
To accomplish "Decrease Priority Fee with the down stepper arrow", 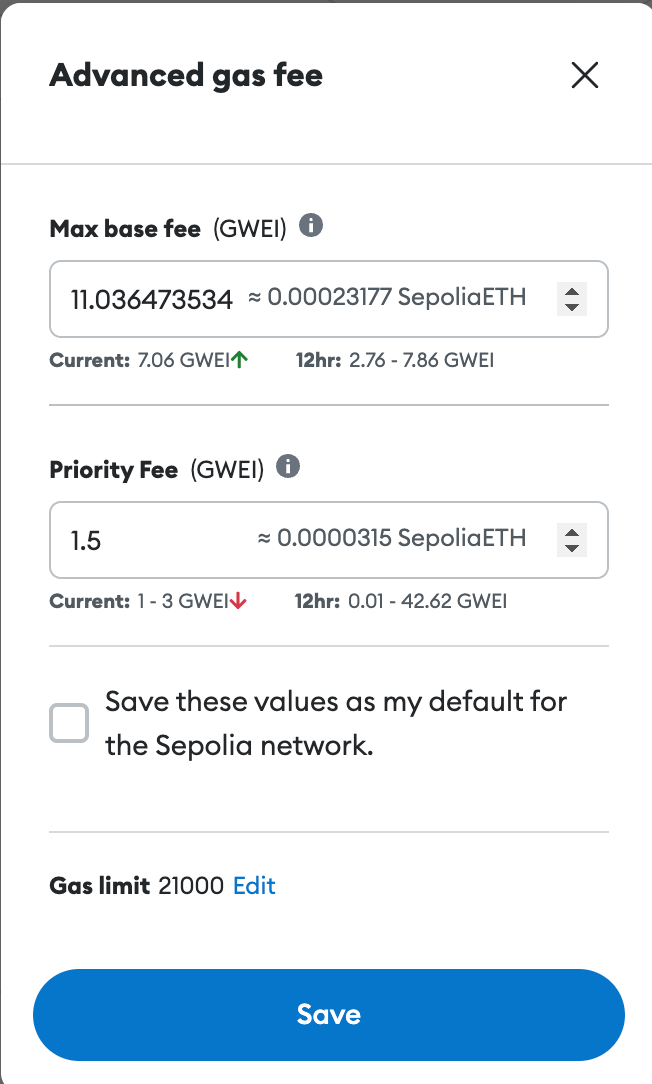I will [572, 549].
